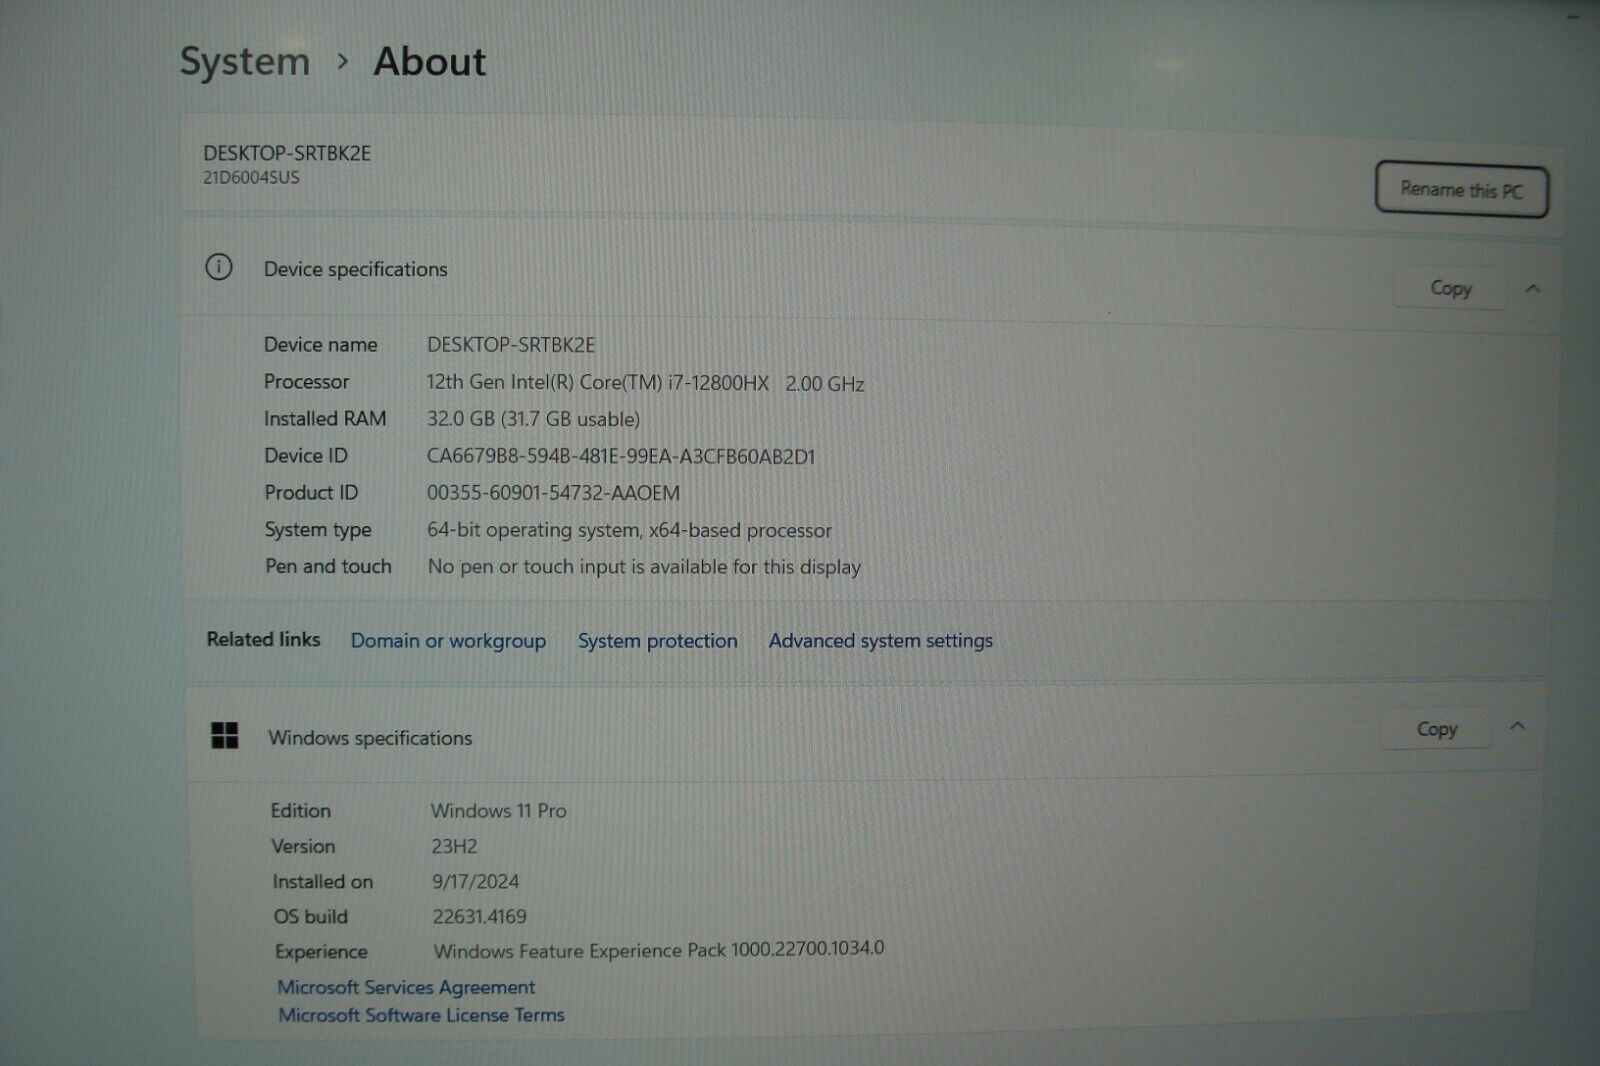Select the processor value i7-12800HX
This screenshot has width=1600, height=1066.
[x=646, y=383]
